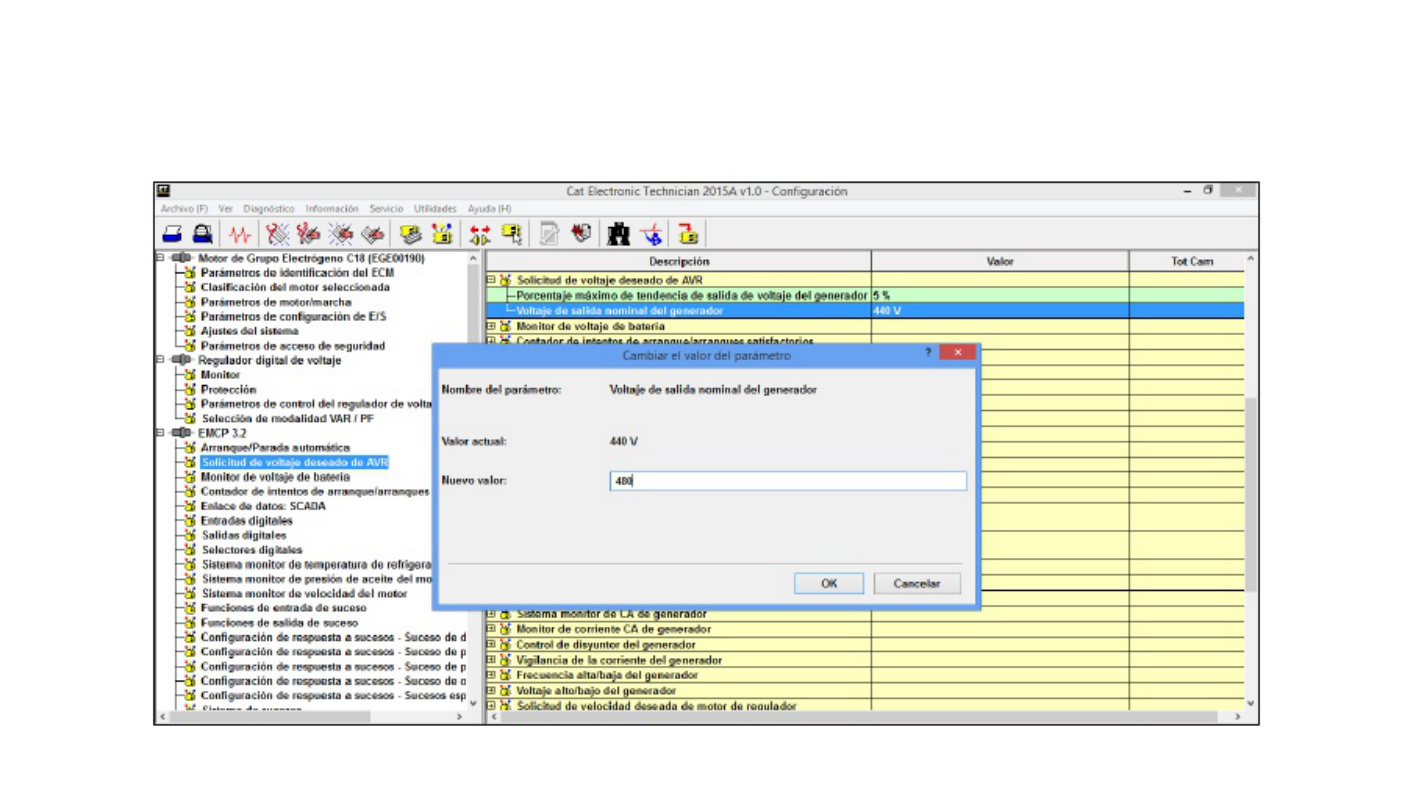Click the ECM selection icon with cursor
This screenshot has width=1413, height=796.
(x=512, y=234)
